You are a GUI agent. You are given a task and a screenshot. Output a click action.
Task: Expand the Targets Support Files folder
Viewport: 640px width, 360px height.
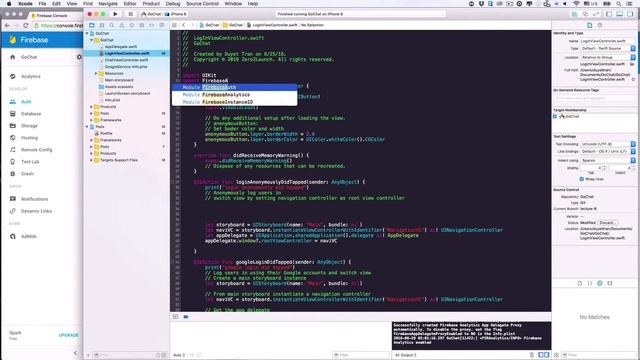tap(91, 160)
